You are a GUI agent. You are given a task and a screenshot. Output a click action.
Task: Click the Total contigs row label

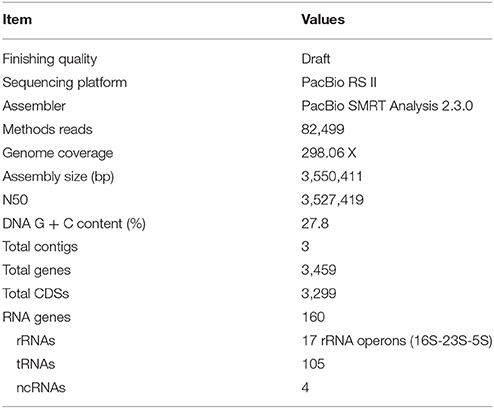pyautogui.click(x=40, y=247)
